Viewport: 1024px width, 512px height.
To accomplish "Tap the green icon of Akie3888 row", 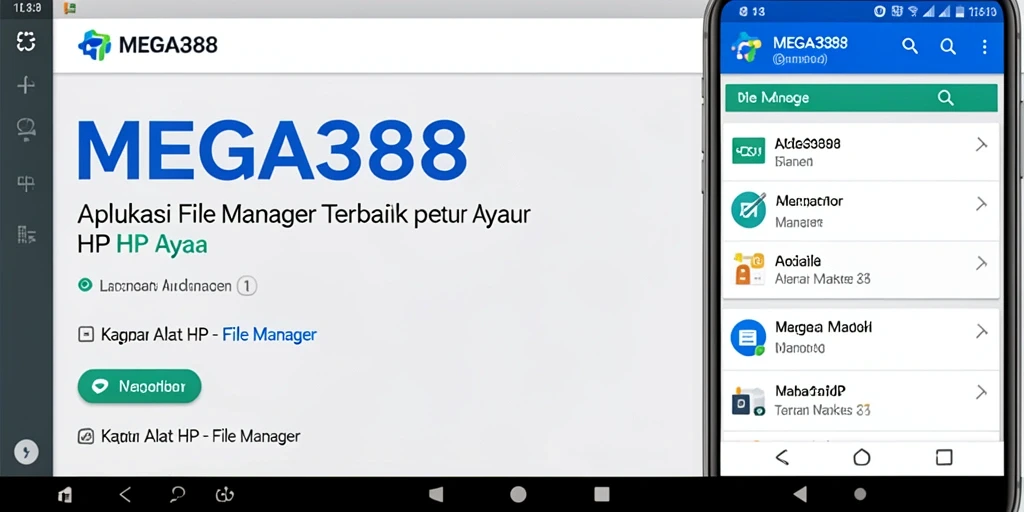I will tap(748, 151).
